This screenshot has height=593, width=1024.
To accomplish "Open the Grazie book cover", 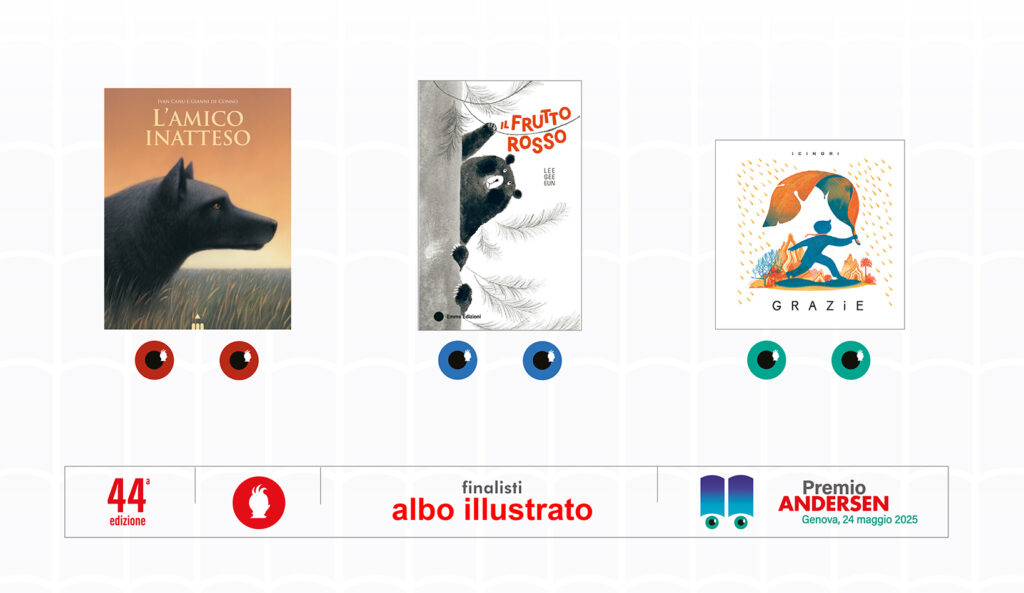I will click(x=810, y=234).
